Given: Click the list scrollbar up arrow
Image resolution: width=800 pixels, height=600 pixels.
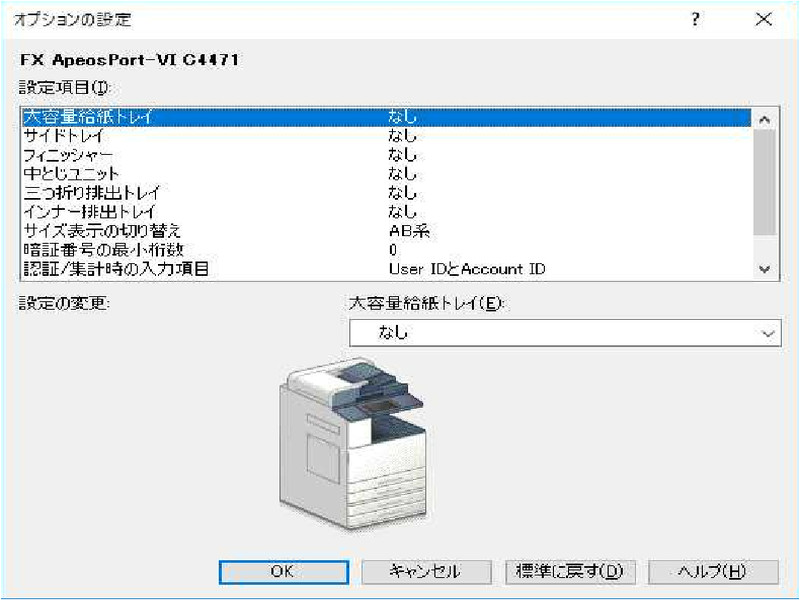Looking at the screenshot, I should [x=764, y=120].
